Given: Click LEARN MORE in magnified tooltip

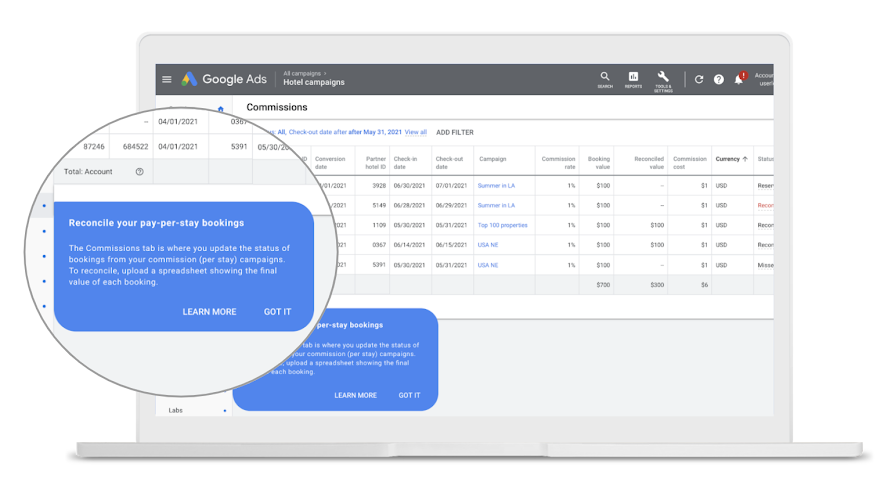Looking at the screenshot, I should 209,312.
